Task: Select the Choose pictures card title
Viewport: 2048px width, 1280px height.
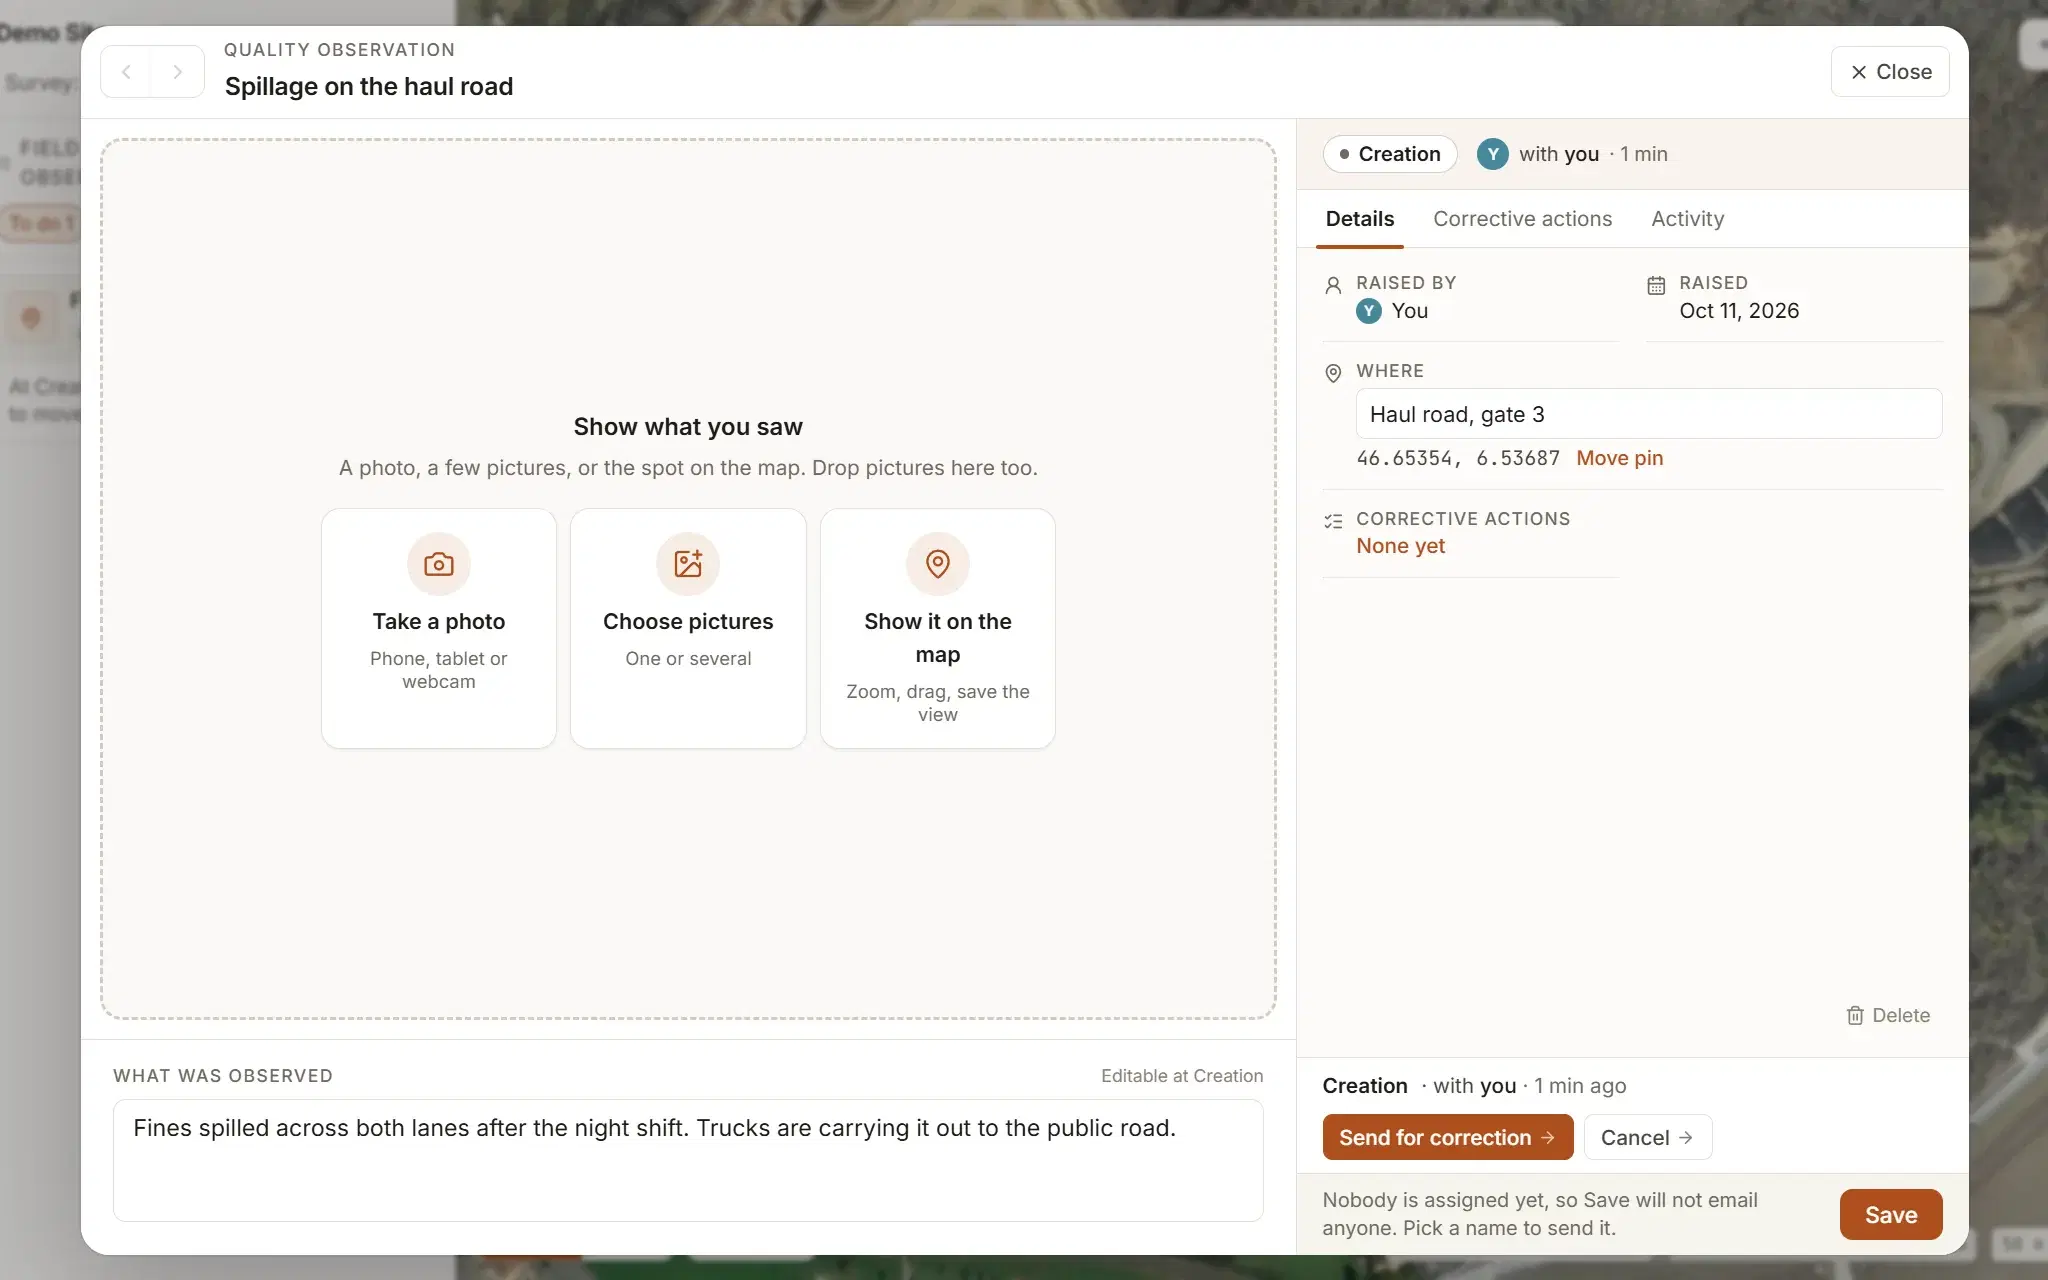Action: click(x=688, y=621)
